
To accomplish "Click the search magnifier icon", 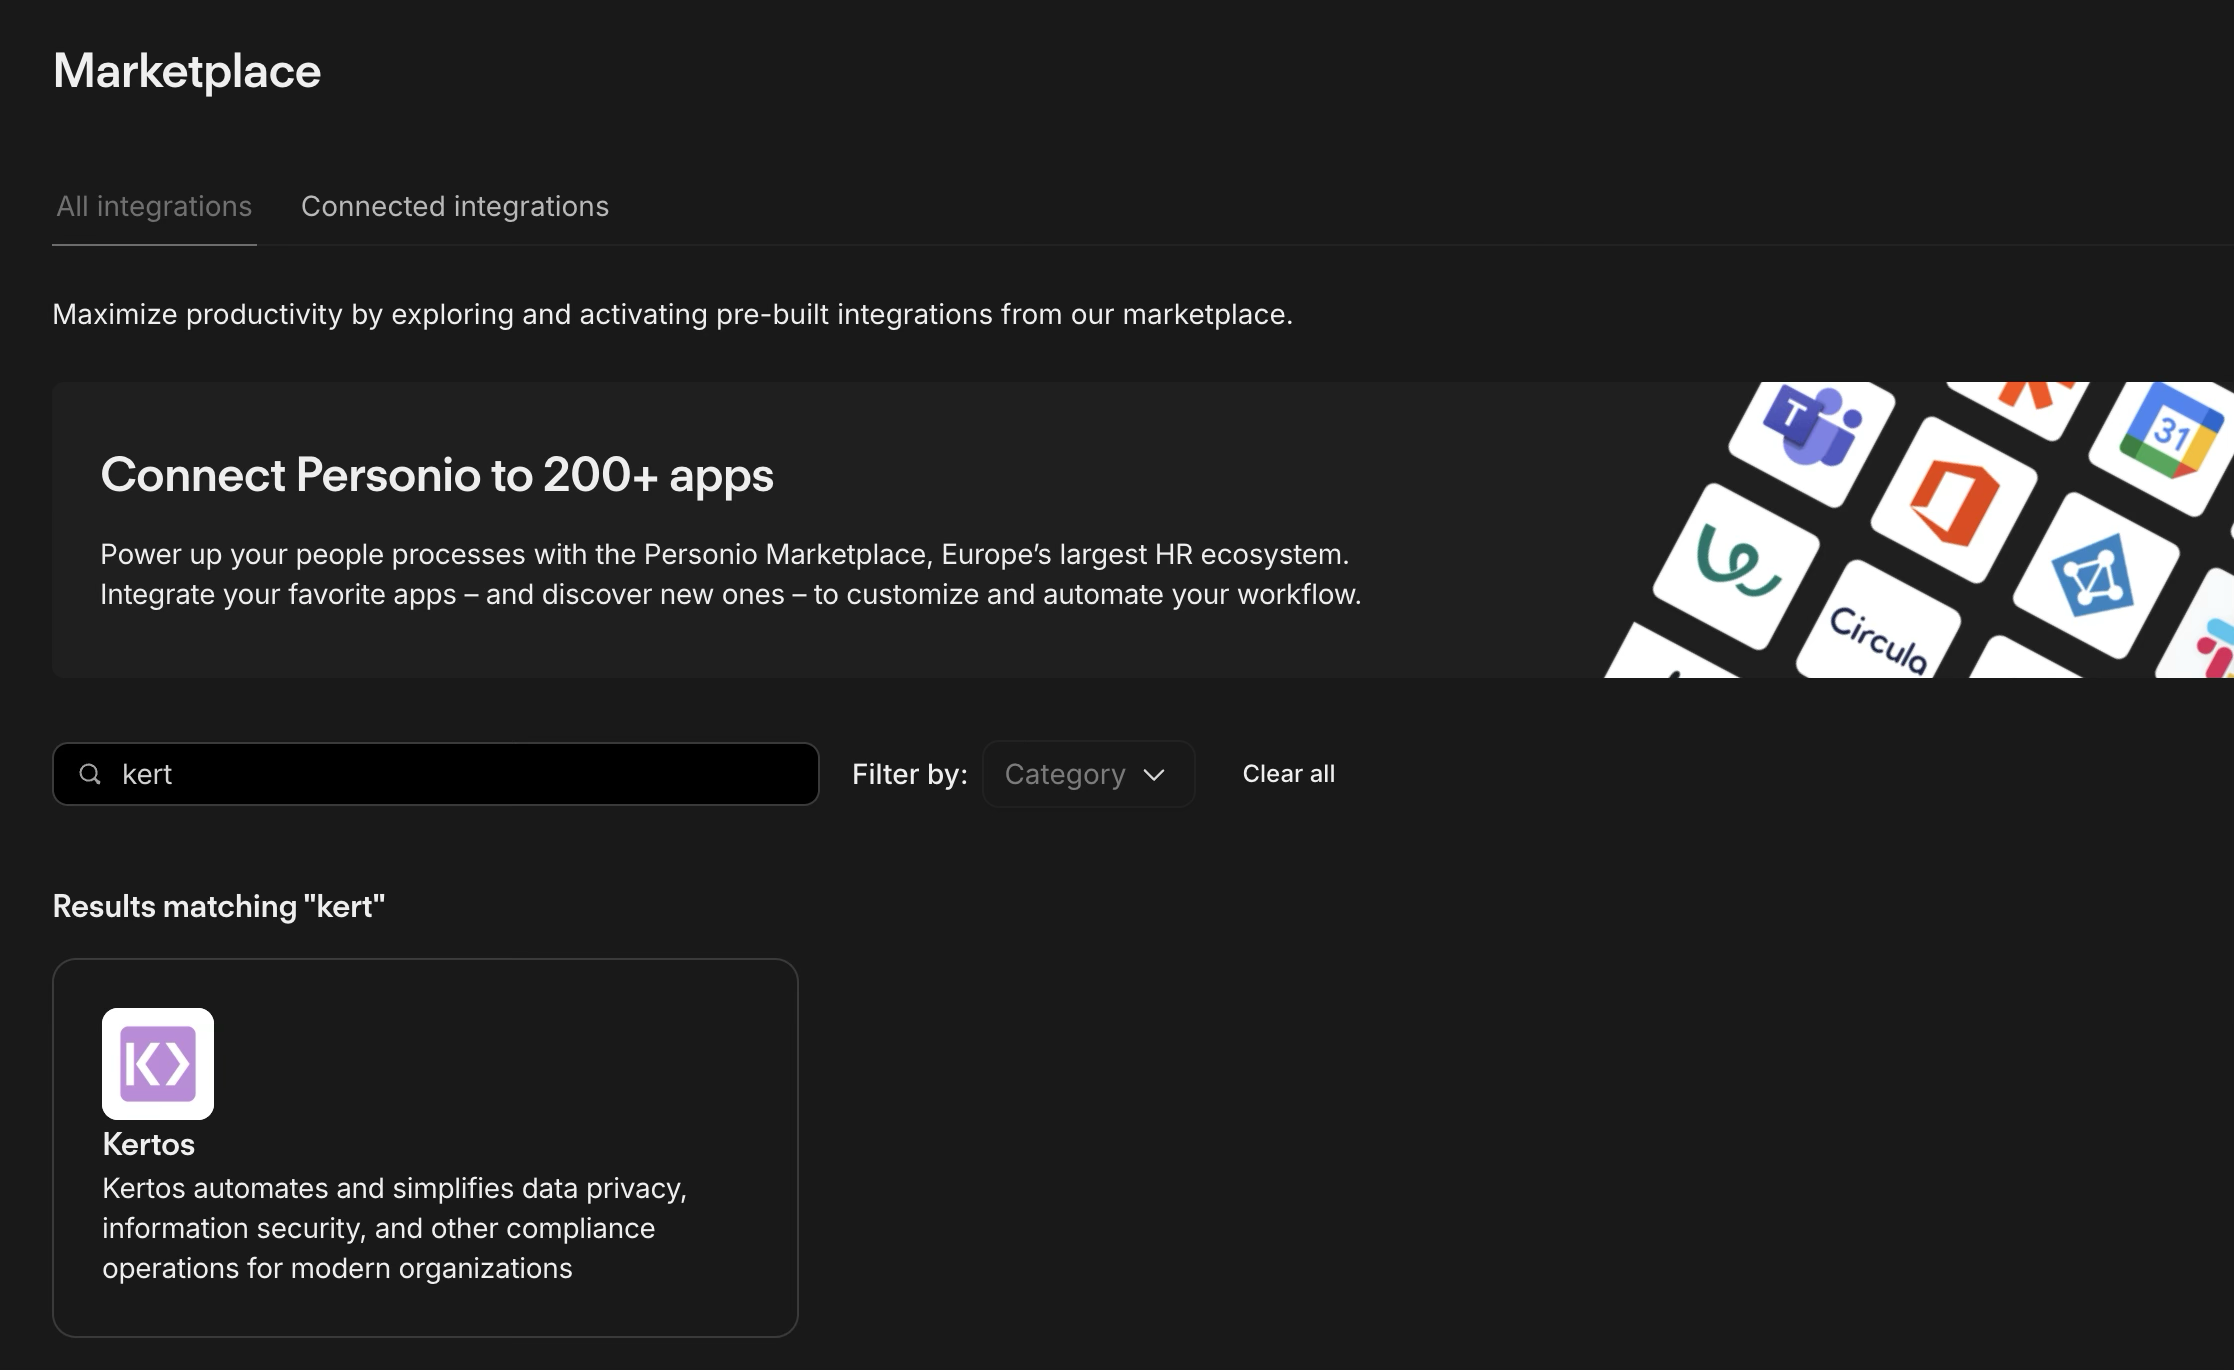I will (90, 774).
